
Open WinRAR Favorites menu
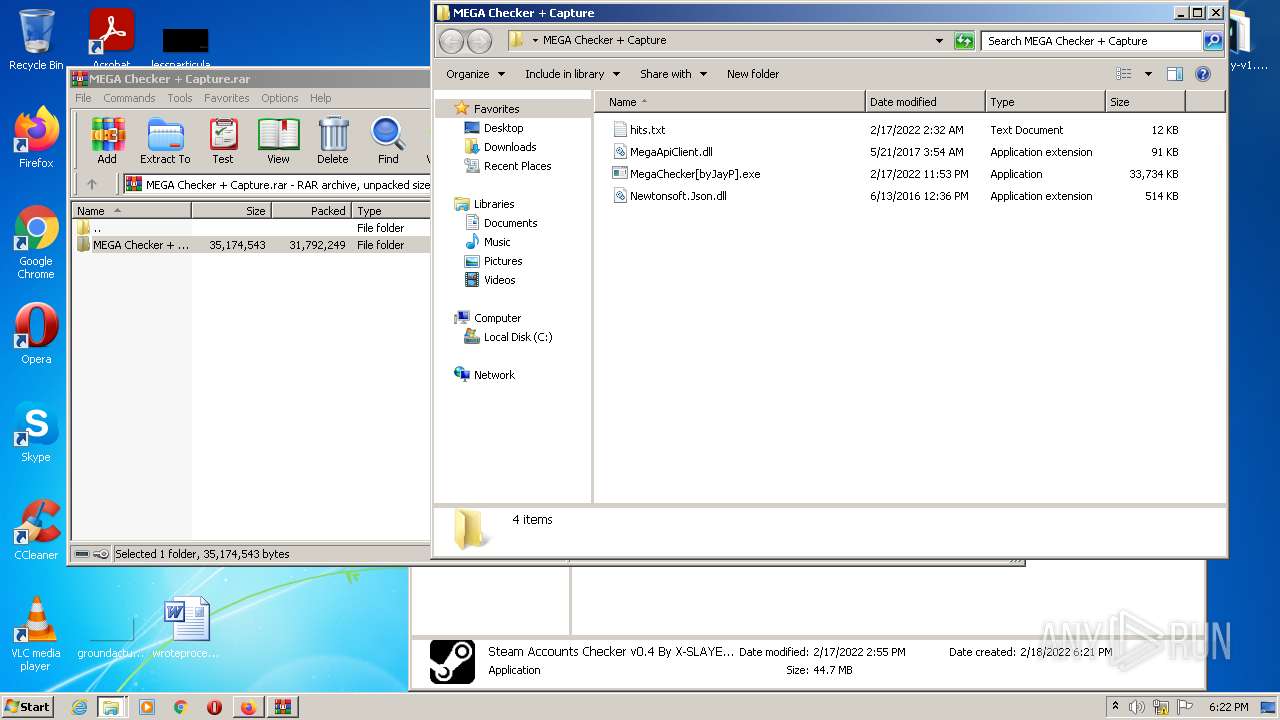click(x=227, y=98)
